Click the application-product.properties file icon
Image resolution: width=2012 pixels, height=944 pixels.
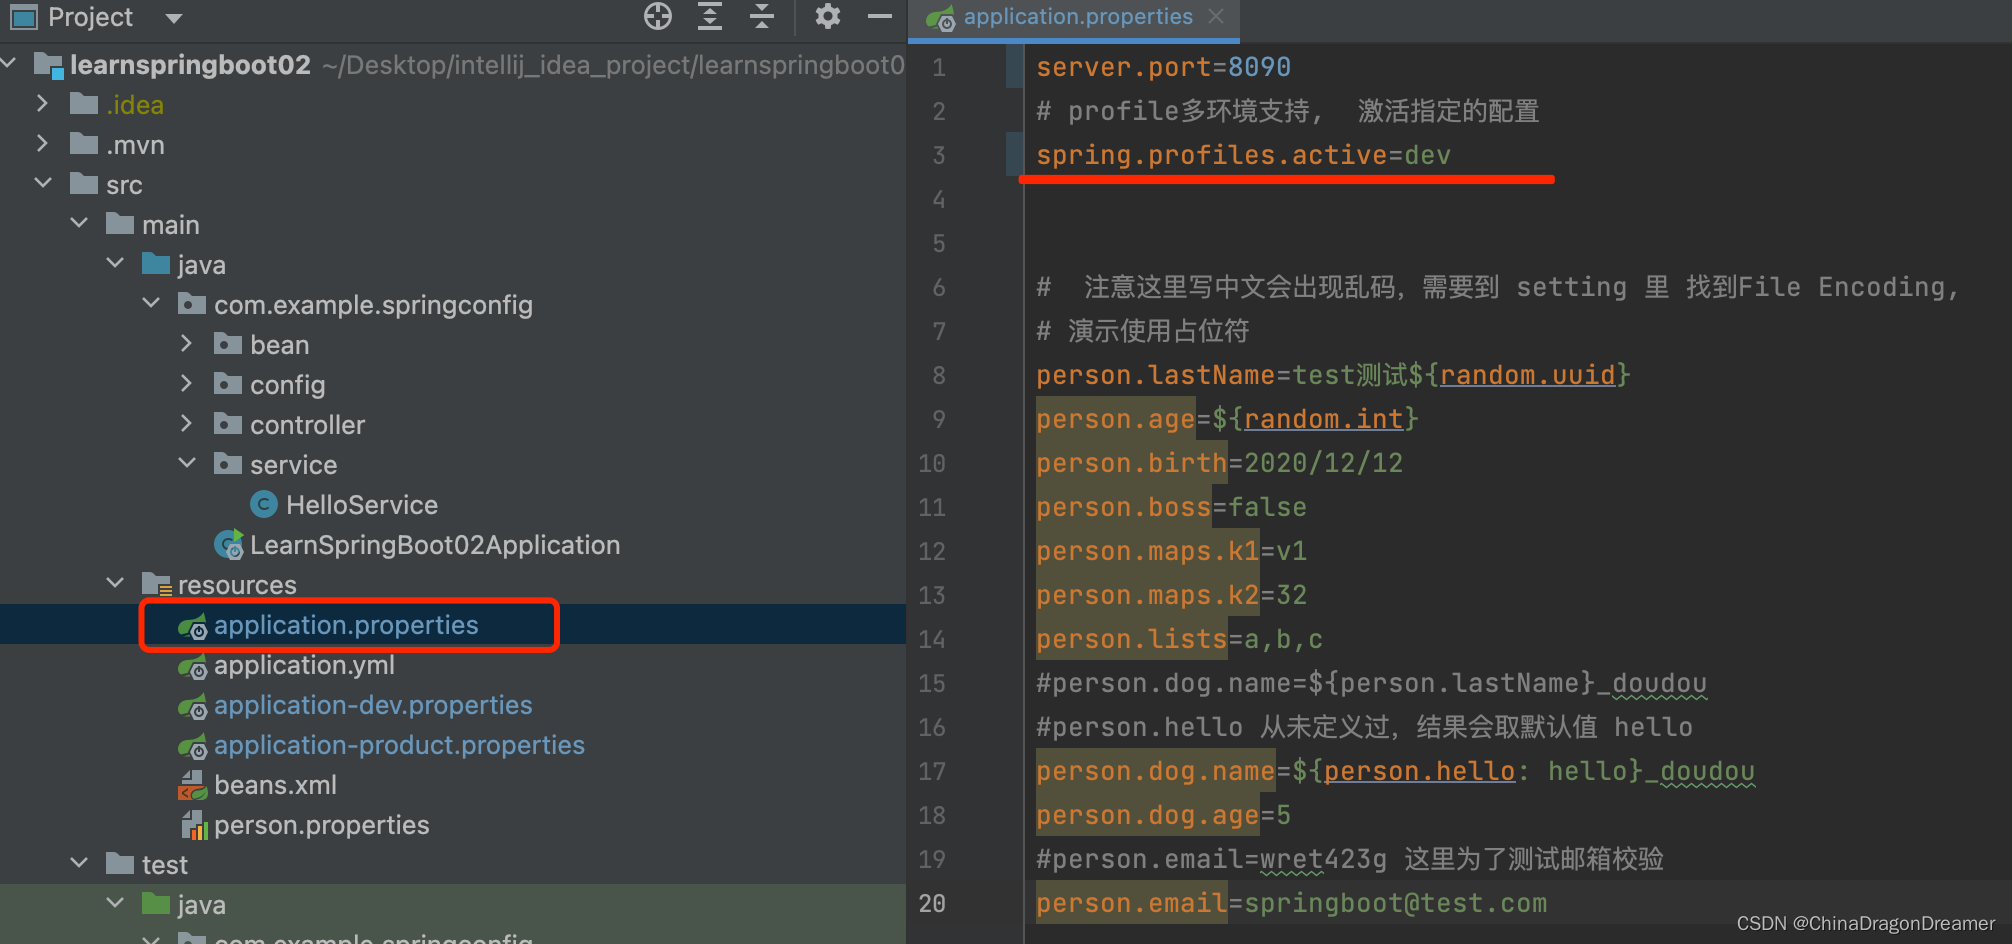coord(193,746)
